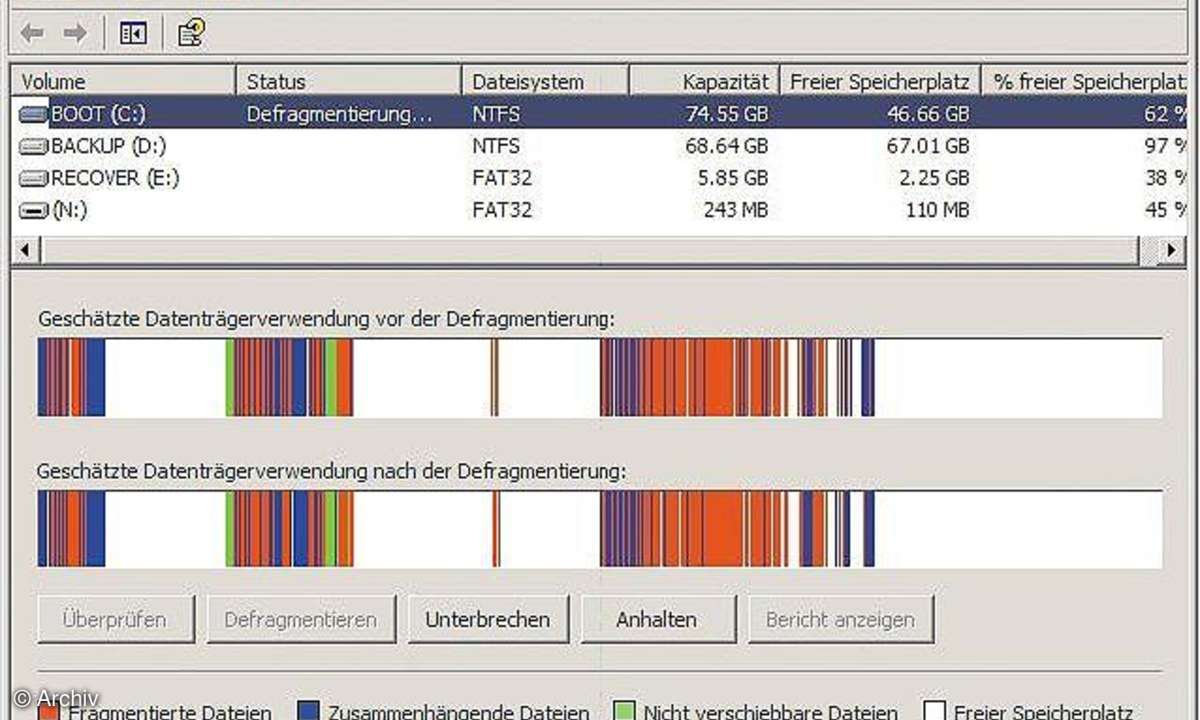Click the 'RECOVER (E:)' volume name
The image size is (1200, 720).
[x=115, y=179]
